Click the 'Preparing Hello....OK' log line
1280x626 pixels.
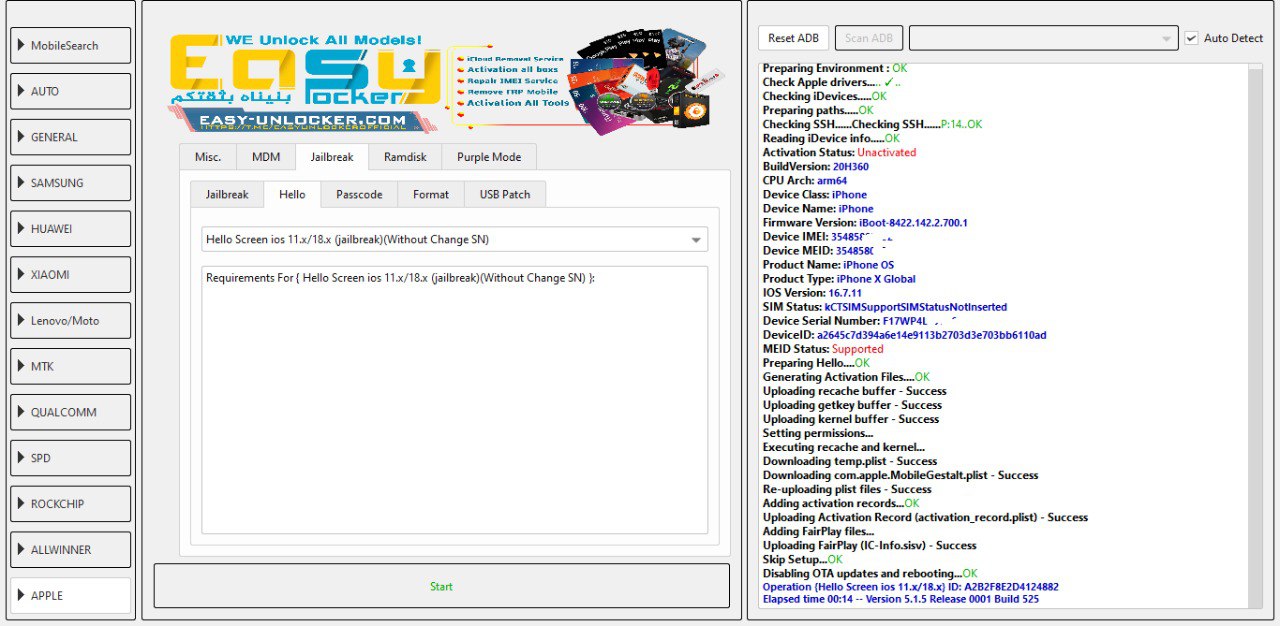pos(816,363)
